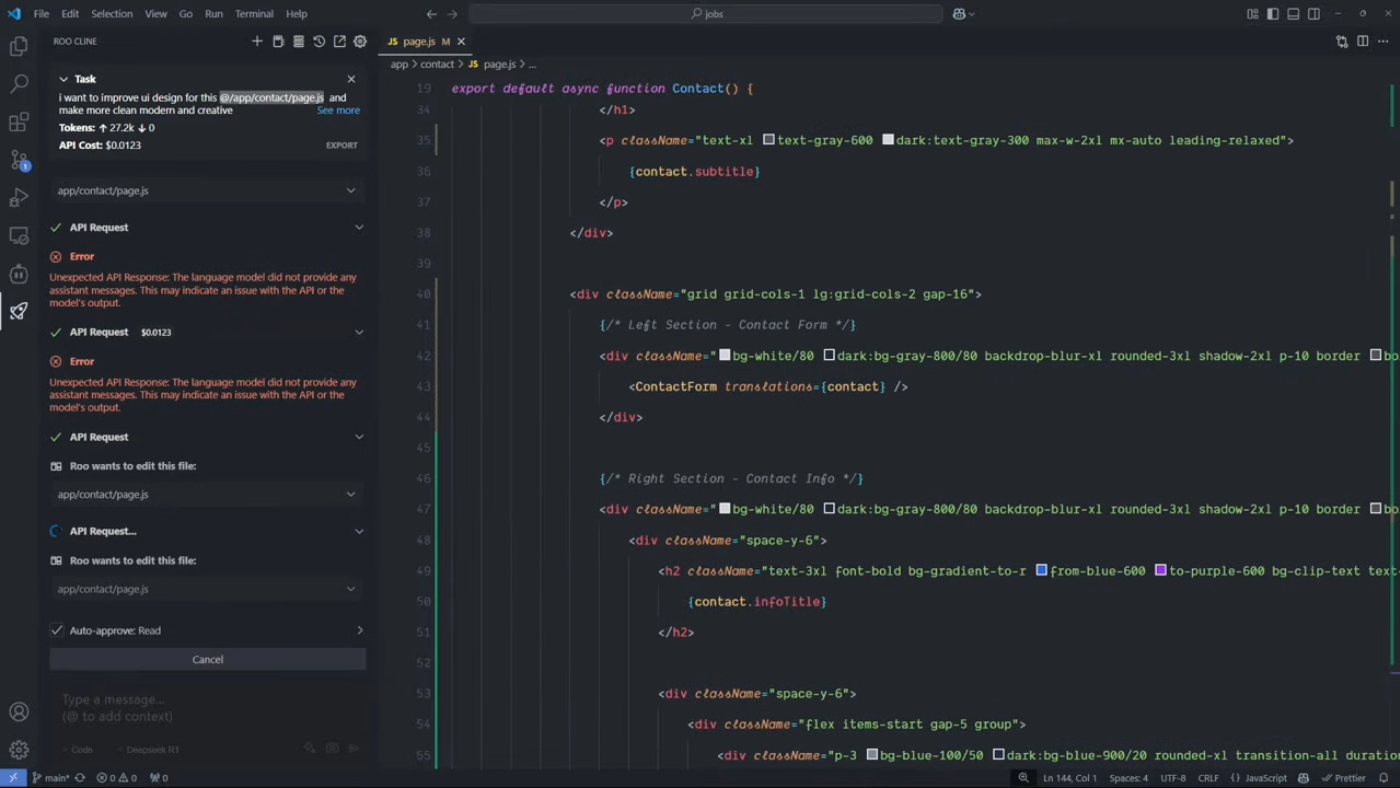Expand the in-progress API Request entry
This screenshot has height=788, width=1400.
tap(359, 531)
